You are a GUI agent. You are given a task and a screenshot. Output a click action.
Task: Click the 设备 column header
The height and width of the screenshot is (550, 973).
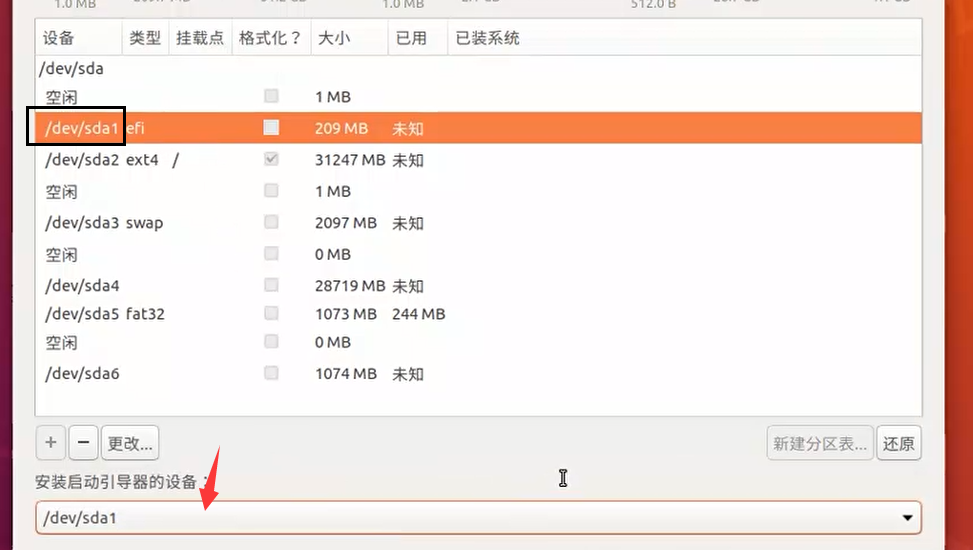tap(59, 38)
